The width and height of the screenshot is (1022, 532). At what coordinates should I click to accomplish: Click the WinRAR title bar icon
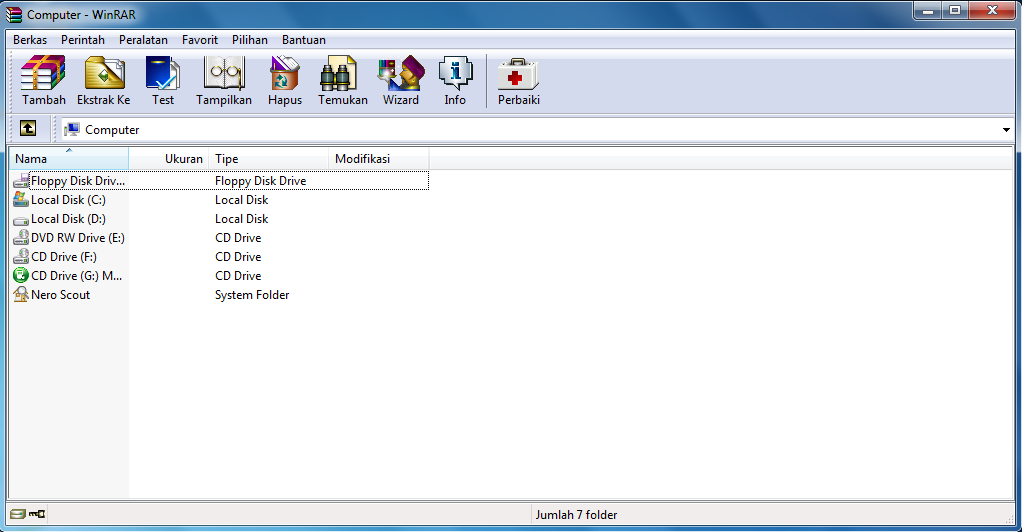click(14, 14)
